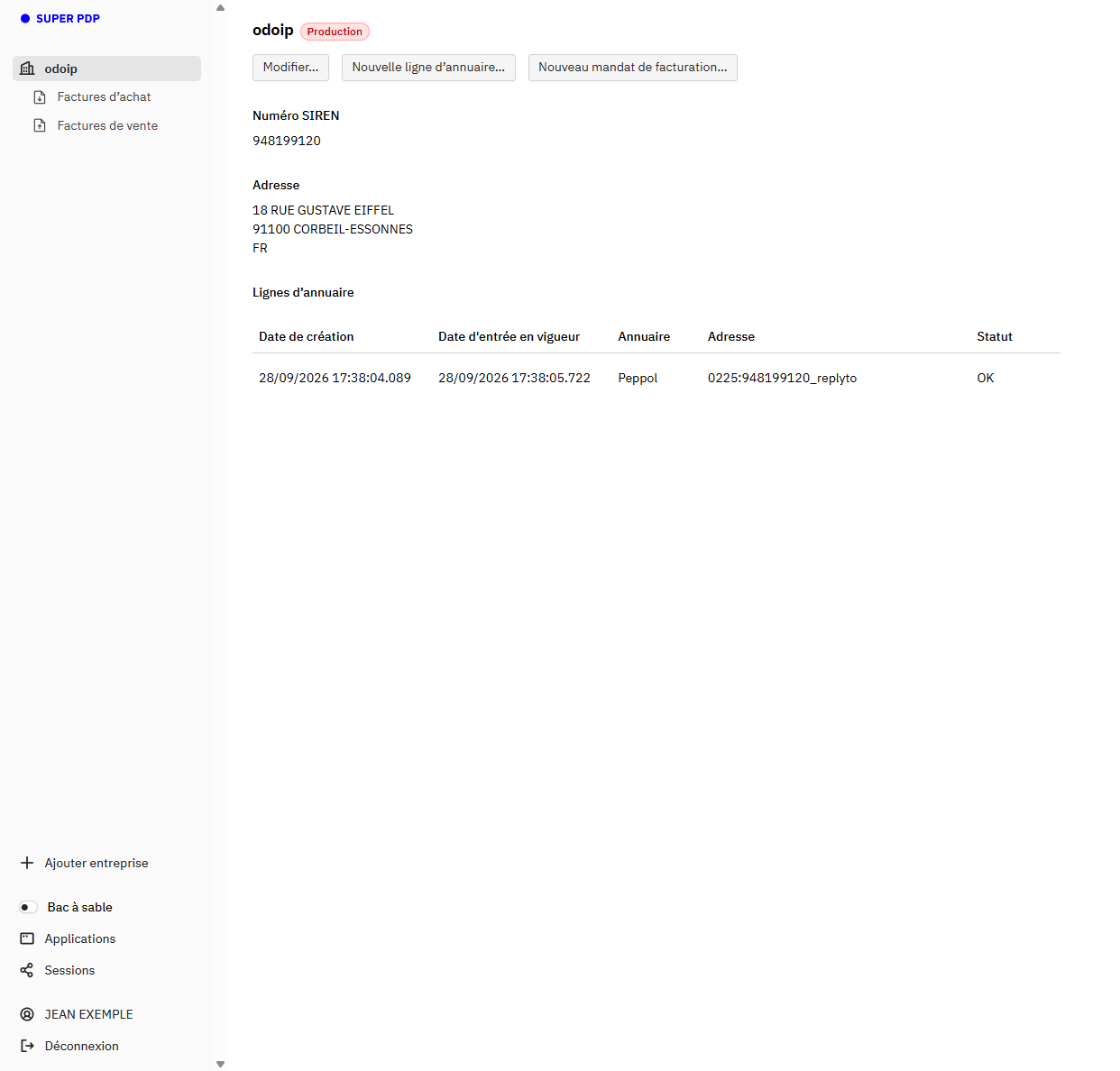Toggle the Bac à sable switch
Image resolution: width=1120 pixels, height=1071 pixels.
point(28,907)
